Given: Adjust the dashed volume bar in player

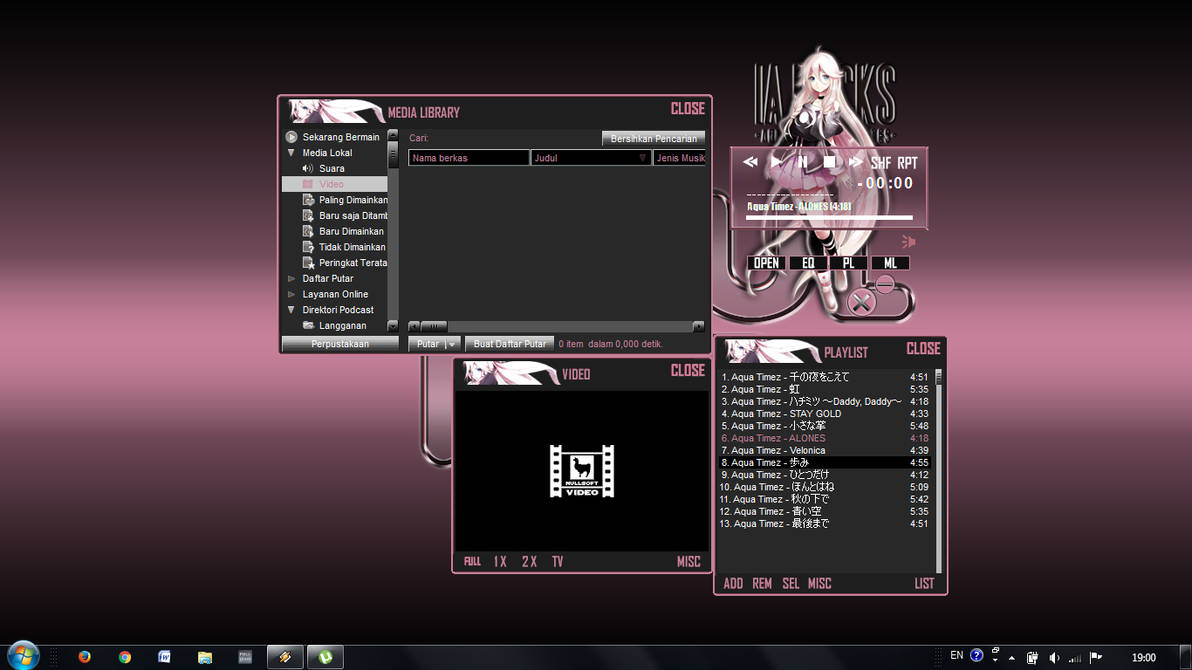Looking at the screenshot, I should tap(791, 195).
